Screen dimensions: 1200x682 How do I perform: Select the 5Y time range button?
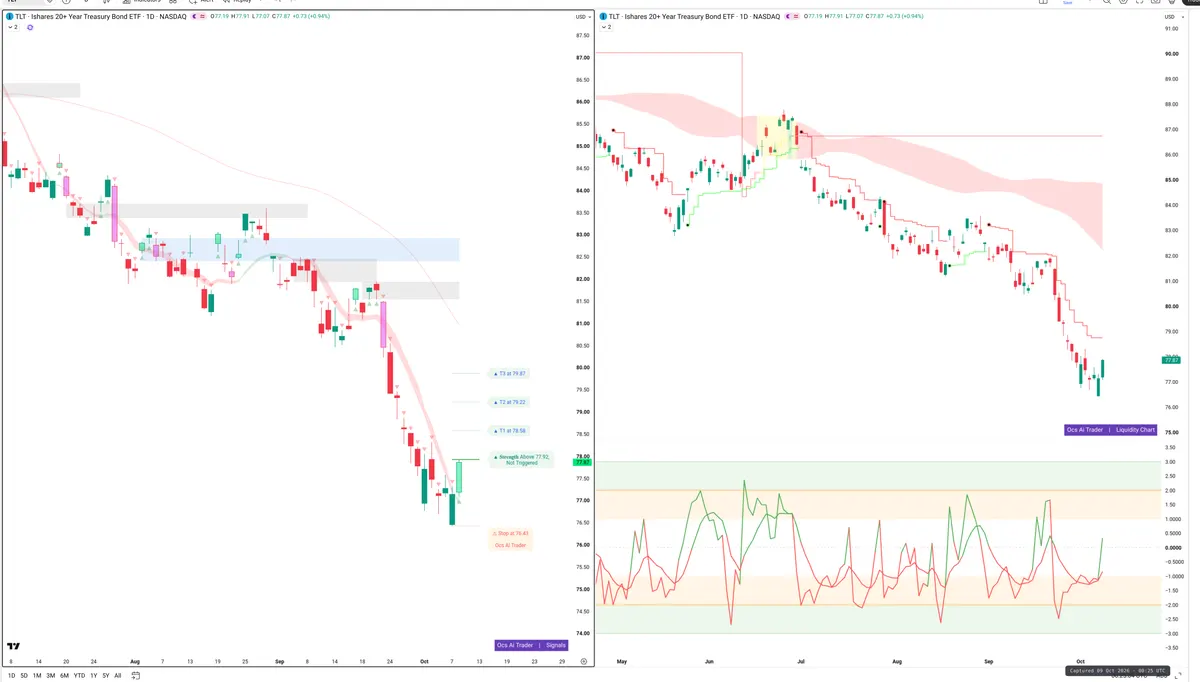pos(105,675)
